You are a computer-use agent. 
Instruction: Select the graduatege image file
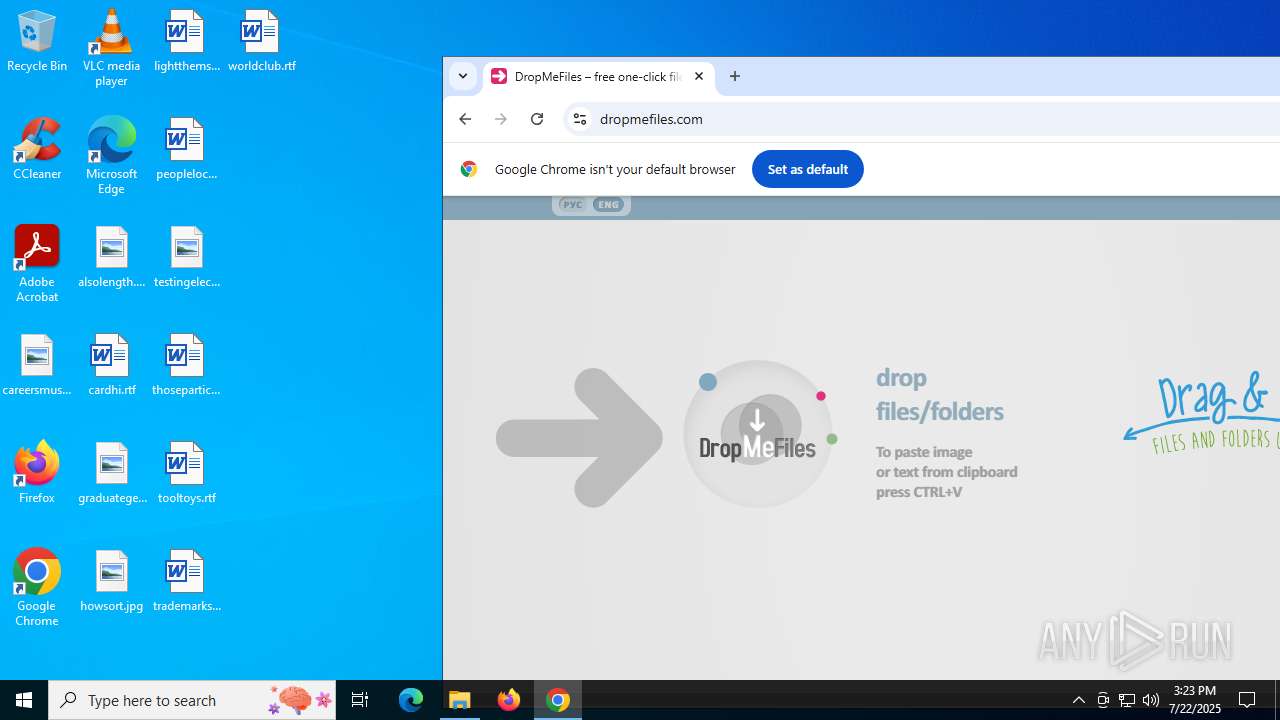[x=111, y=473]
